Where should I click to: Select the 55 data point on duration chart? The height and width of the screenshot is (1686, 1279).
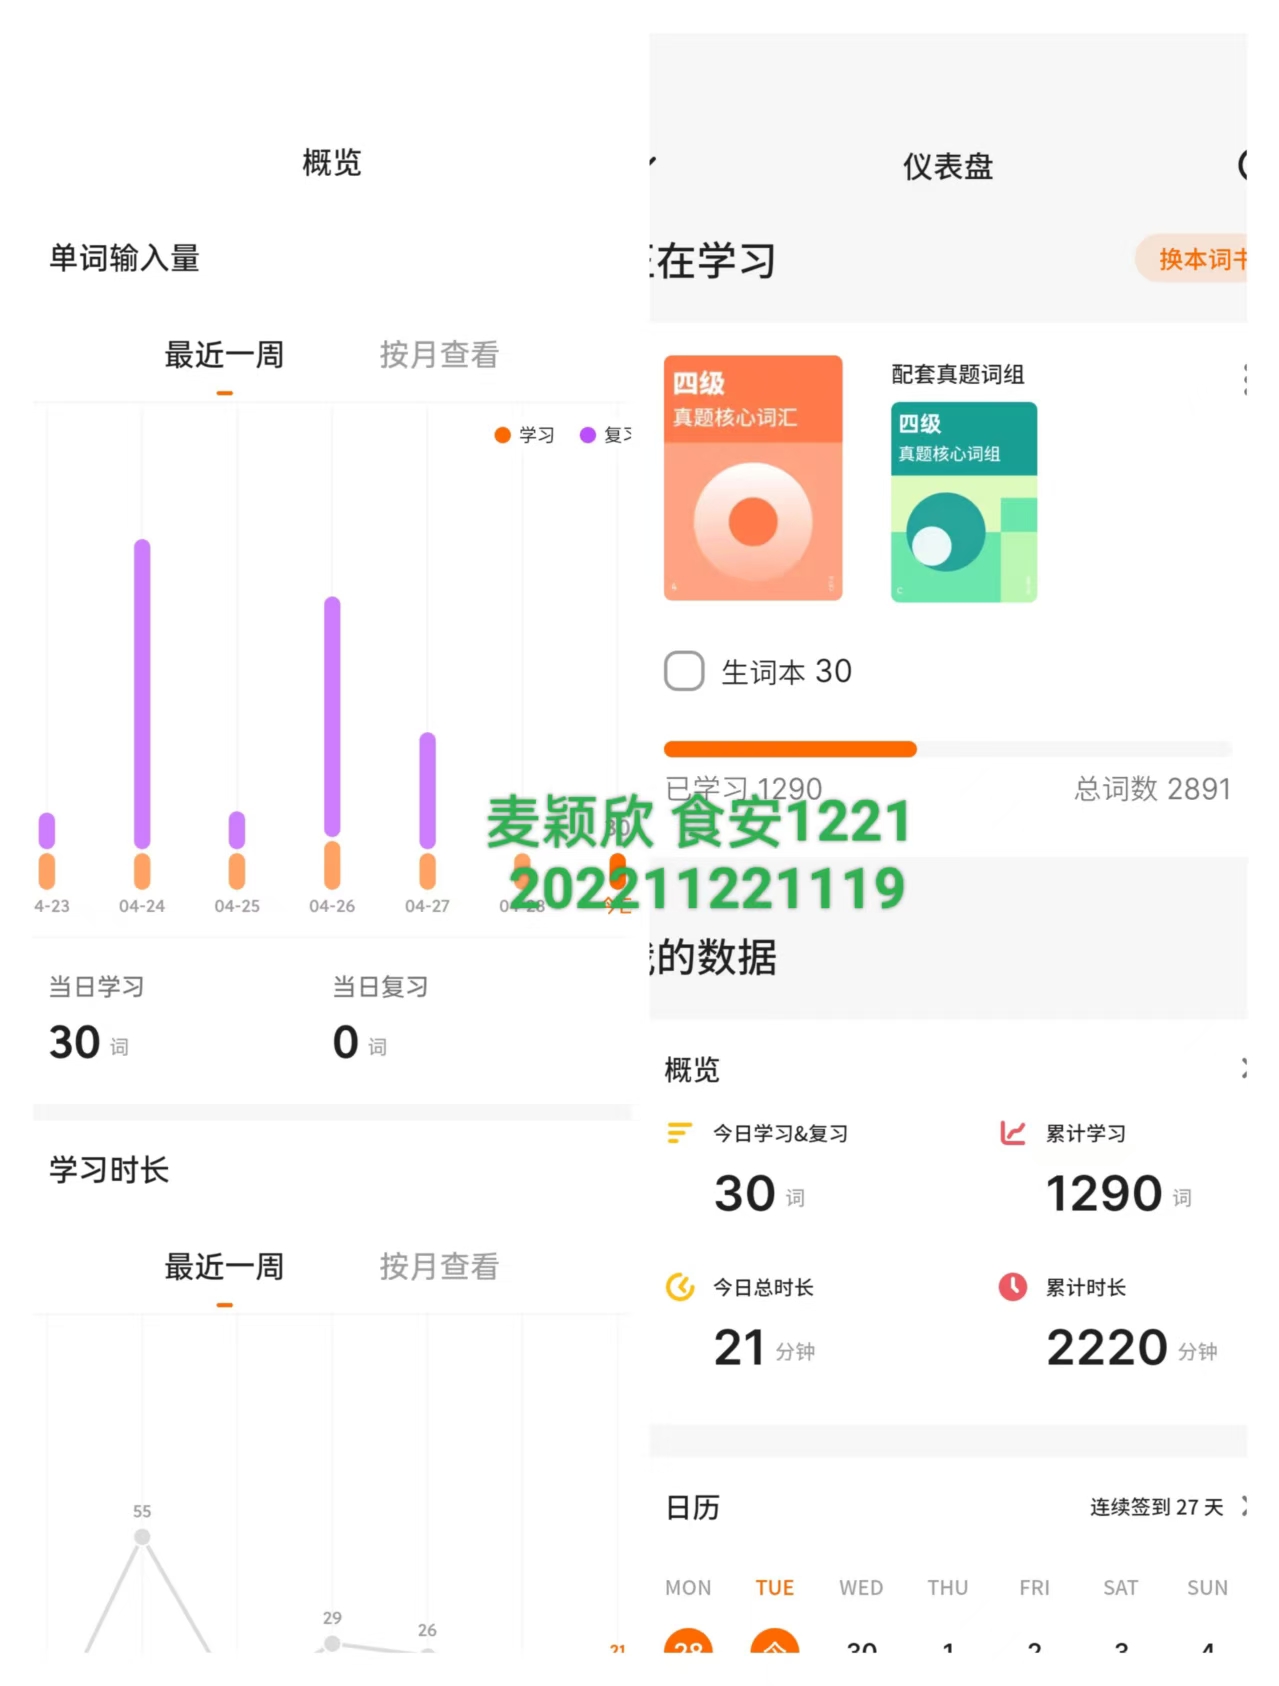(142, 1537)
